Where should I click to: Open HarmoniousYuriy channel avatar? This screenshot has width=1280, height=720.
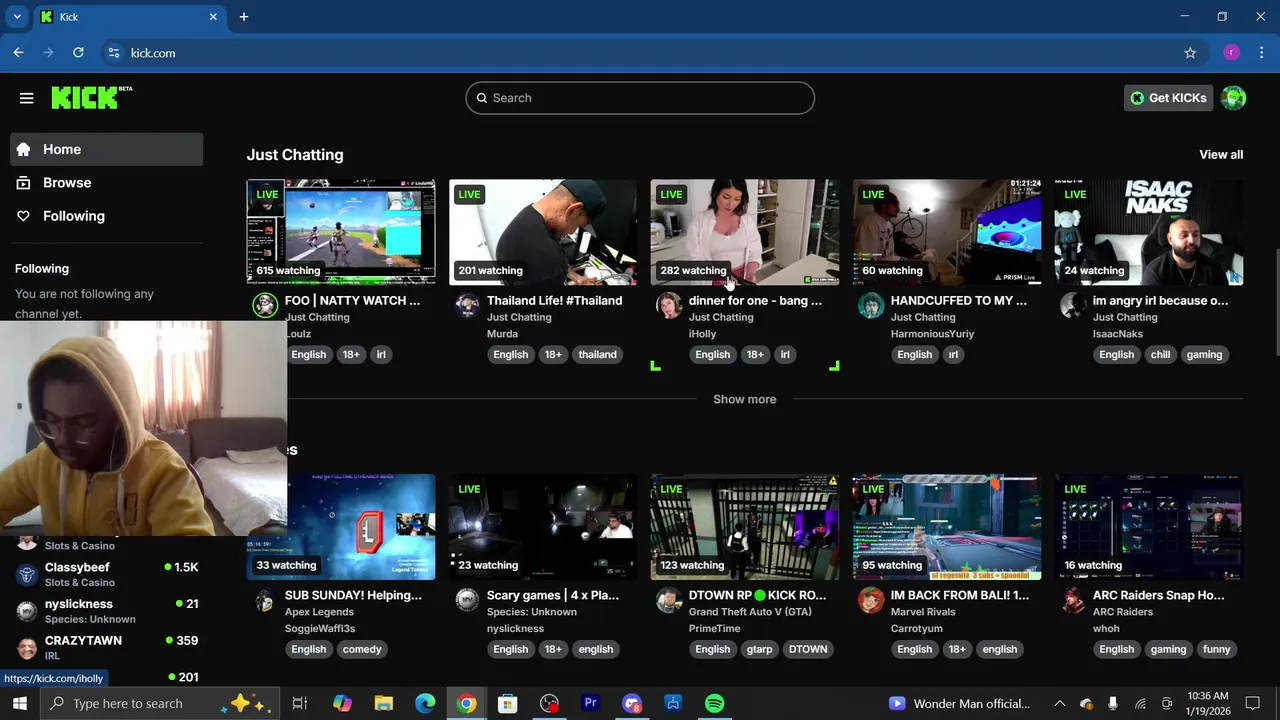click(871, 305)
